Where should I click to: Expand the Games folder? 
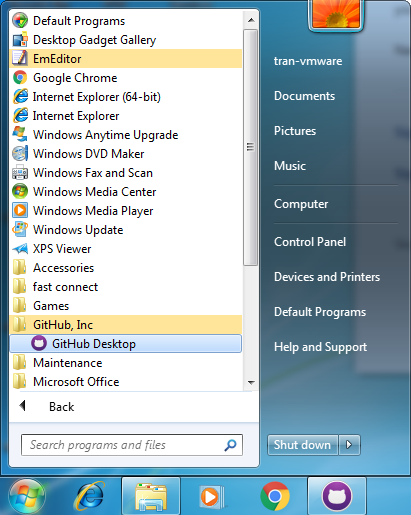click(126, 306)
